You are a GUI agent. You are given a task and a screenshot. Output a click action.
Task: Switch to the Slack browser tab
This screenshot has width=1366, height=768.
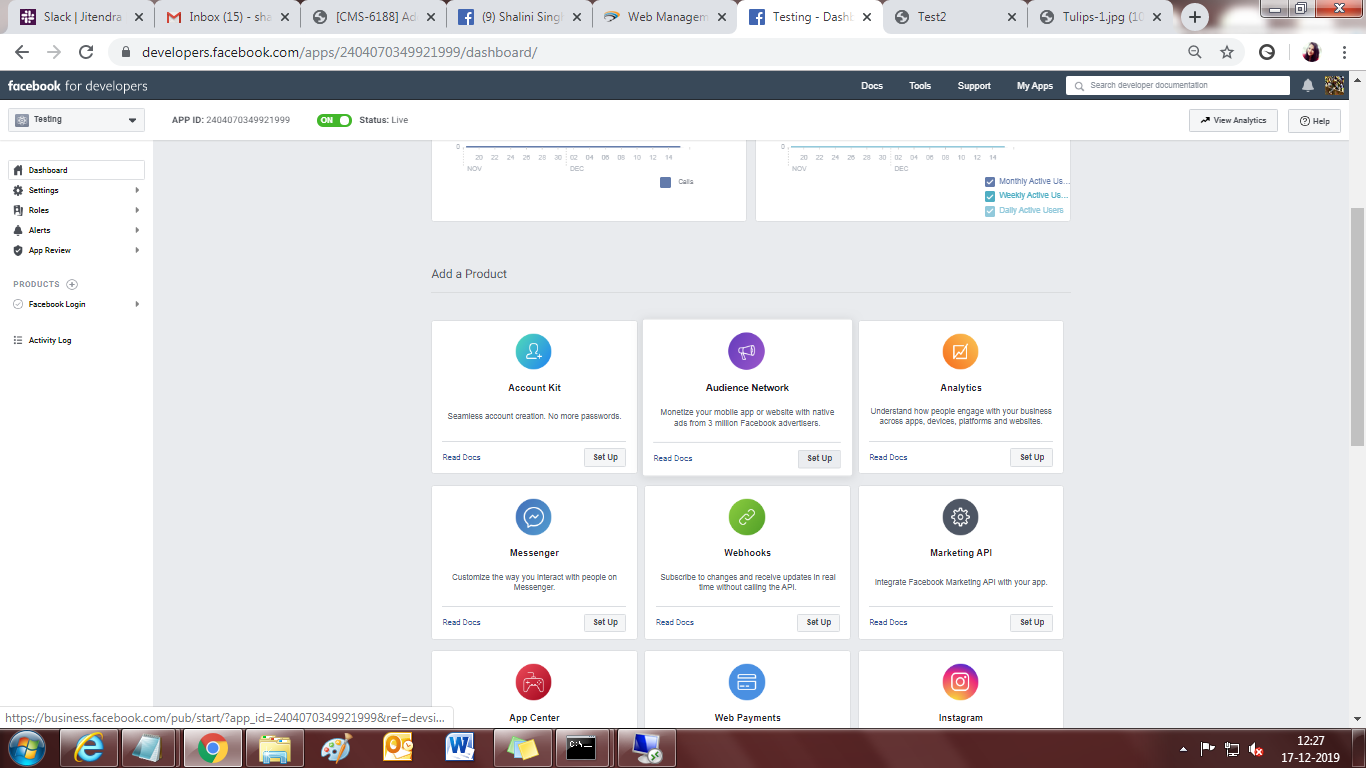(x=82, y=17)
